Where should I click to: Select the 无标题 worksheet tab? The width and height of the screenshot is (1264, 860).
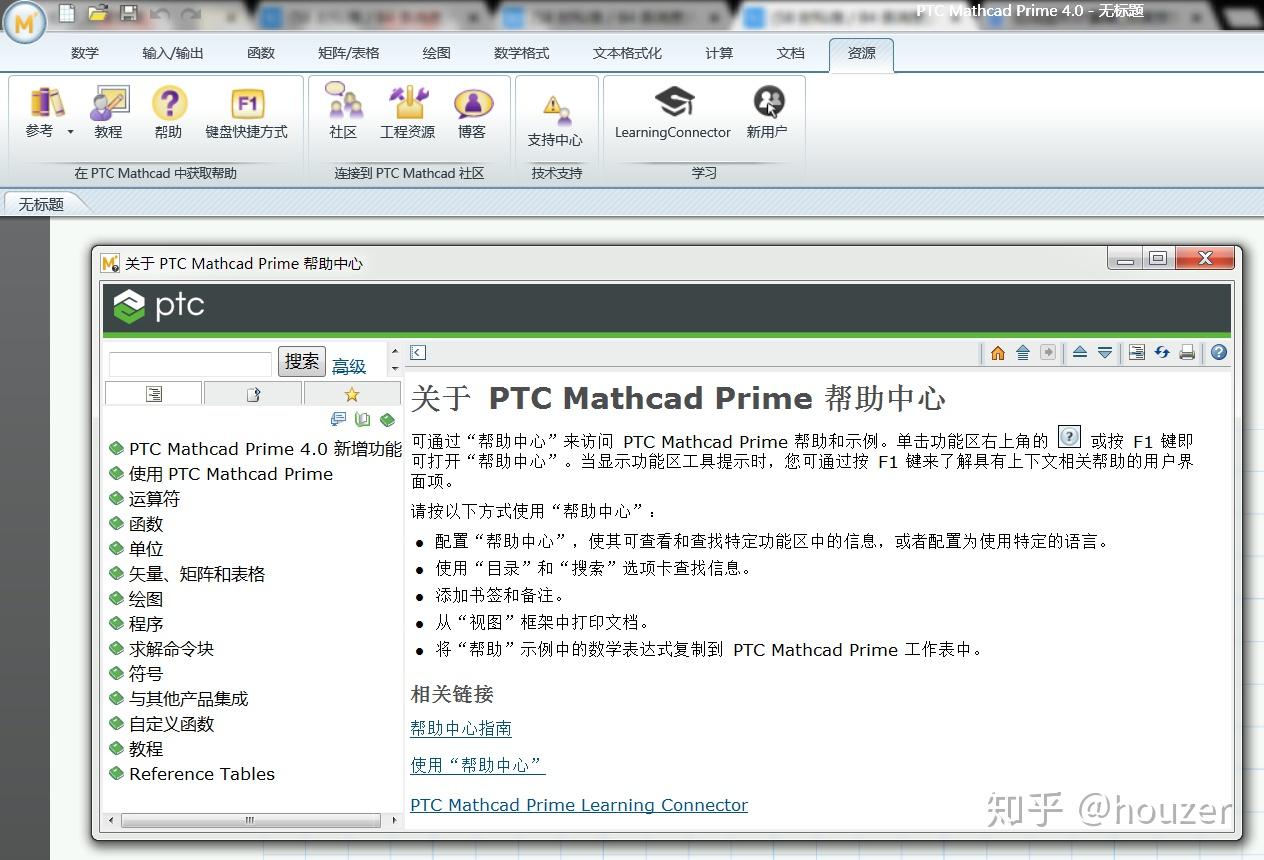point(41,204)
